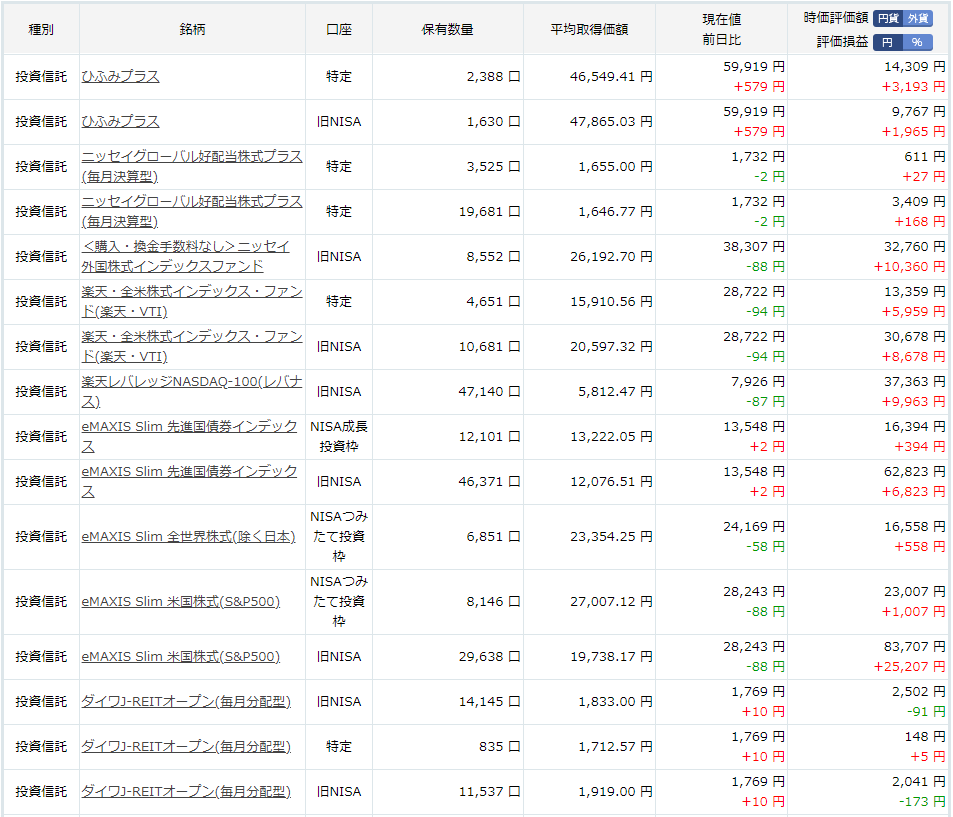Screen dimensions: 953x817
Task: Select average cost 1,712.57 円
Action: click(x=615, y=746)
